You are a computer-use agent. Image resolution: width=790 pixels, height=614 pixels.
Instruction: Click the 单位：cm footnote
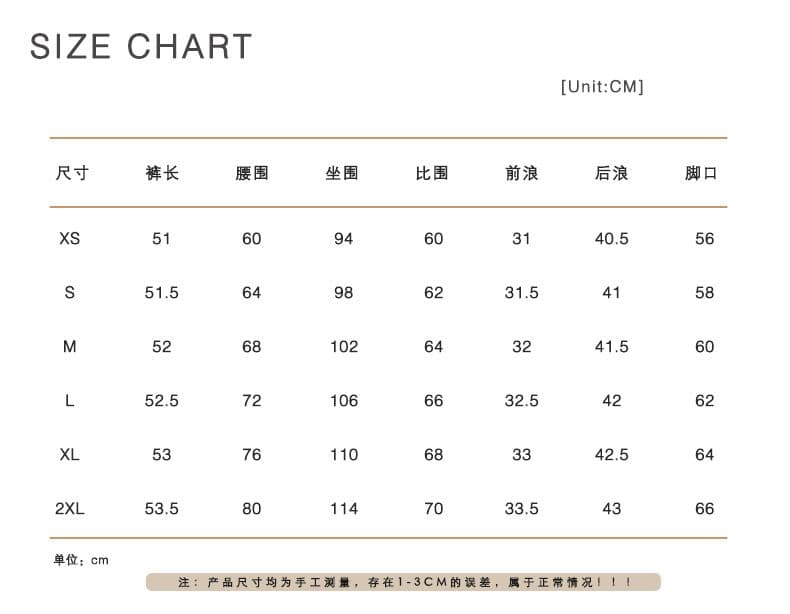click(x=81, y=560)
